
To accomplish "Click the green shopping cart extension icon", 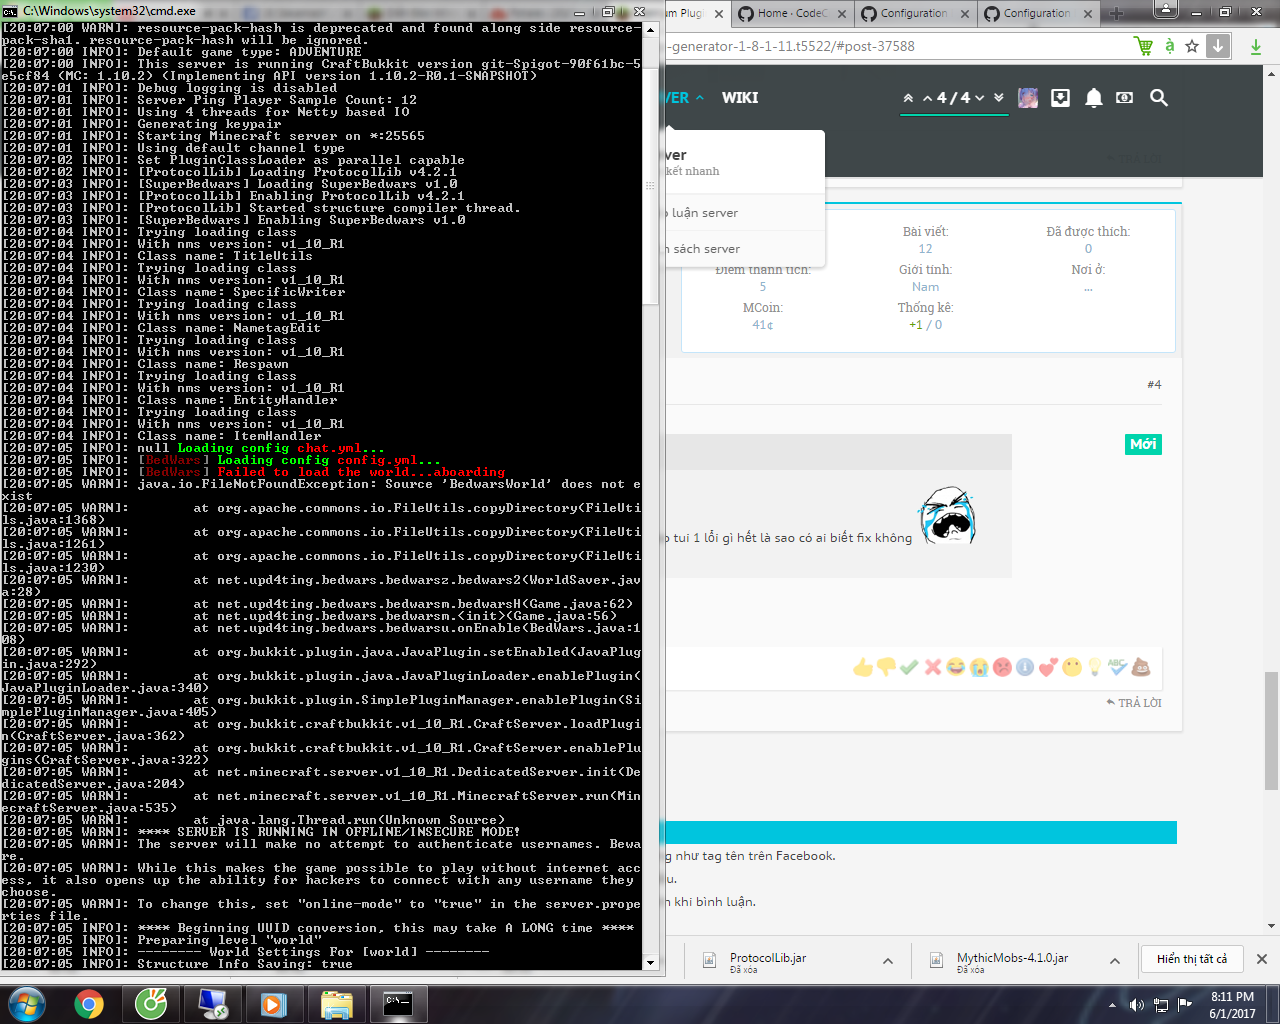I will 1143,46.
